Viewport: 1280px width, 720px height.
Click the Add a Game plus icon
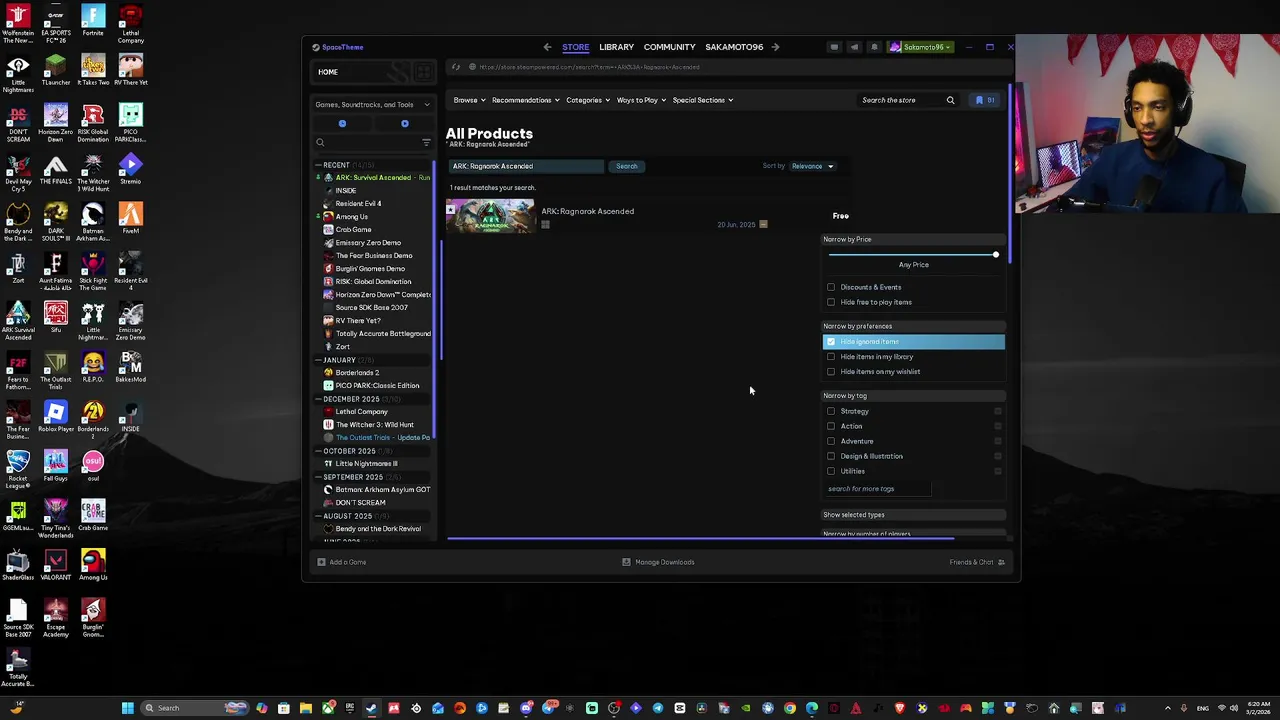coord(321,562)
